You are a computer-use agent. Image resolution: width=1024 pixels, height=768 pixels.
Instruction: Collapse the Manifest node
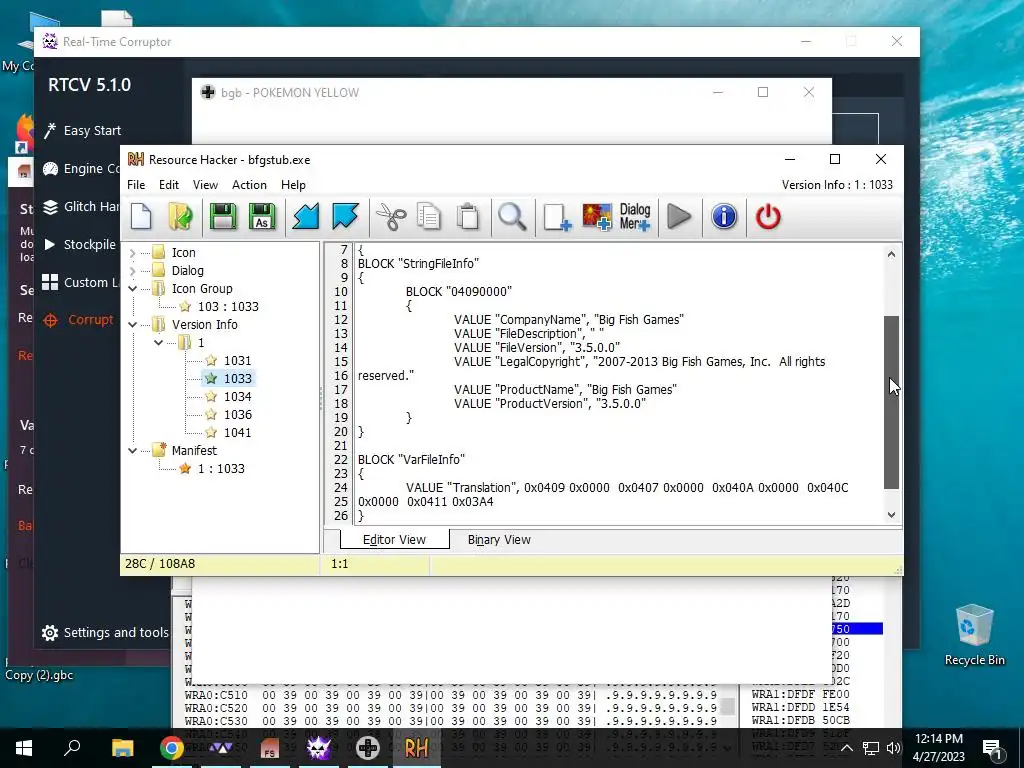pos(133,451)
